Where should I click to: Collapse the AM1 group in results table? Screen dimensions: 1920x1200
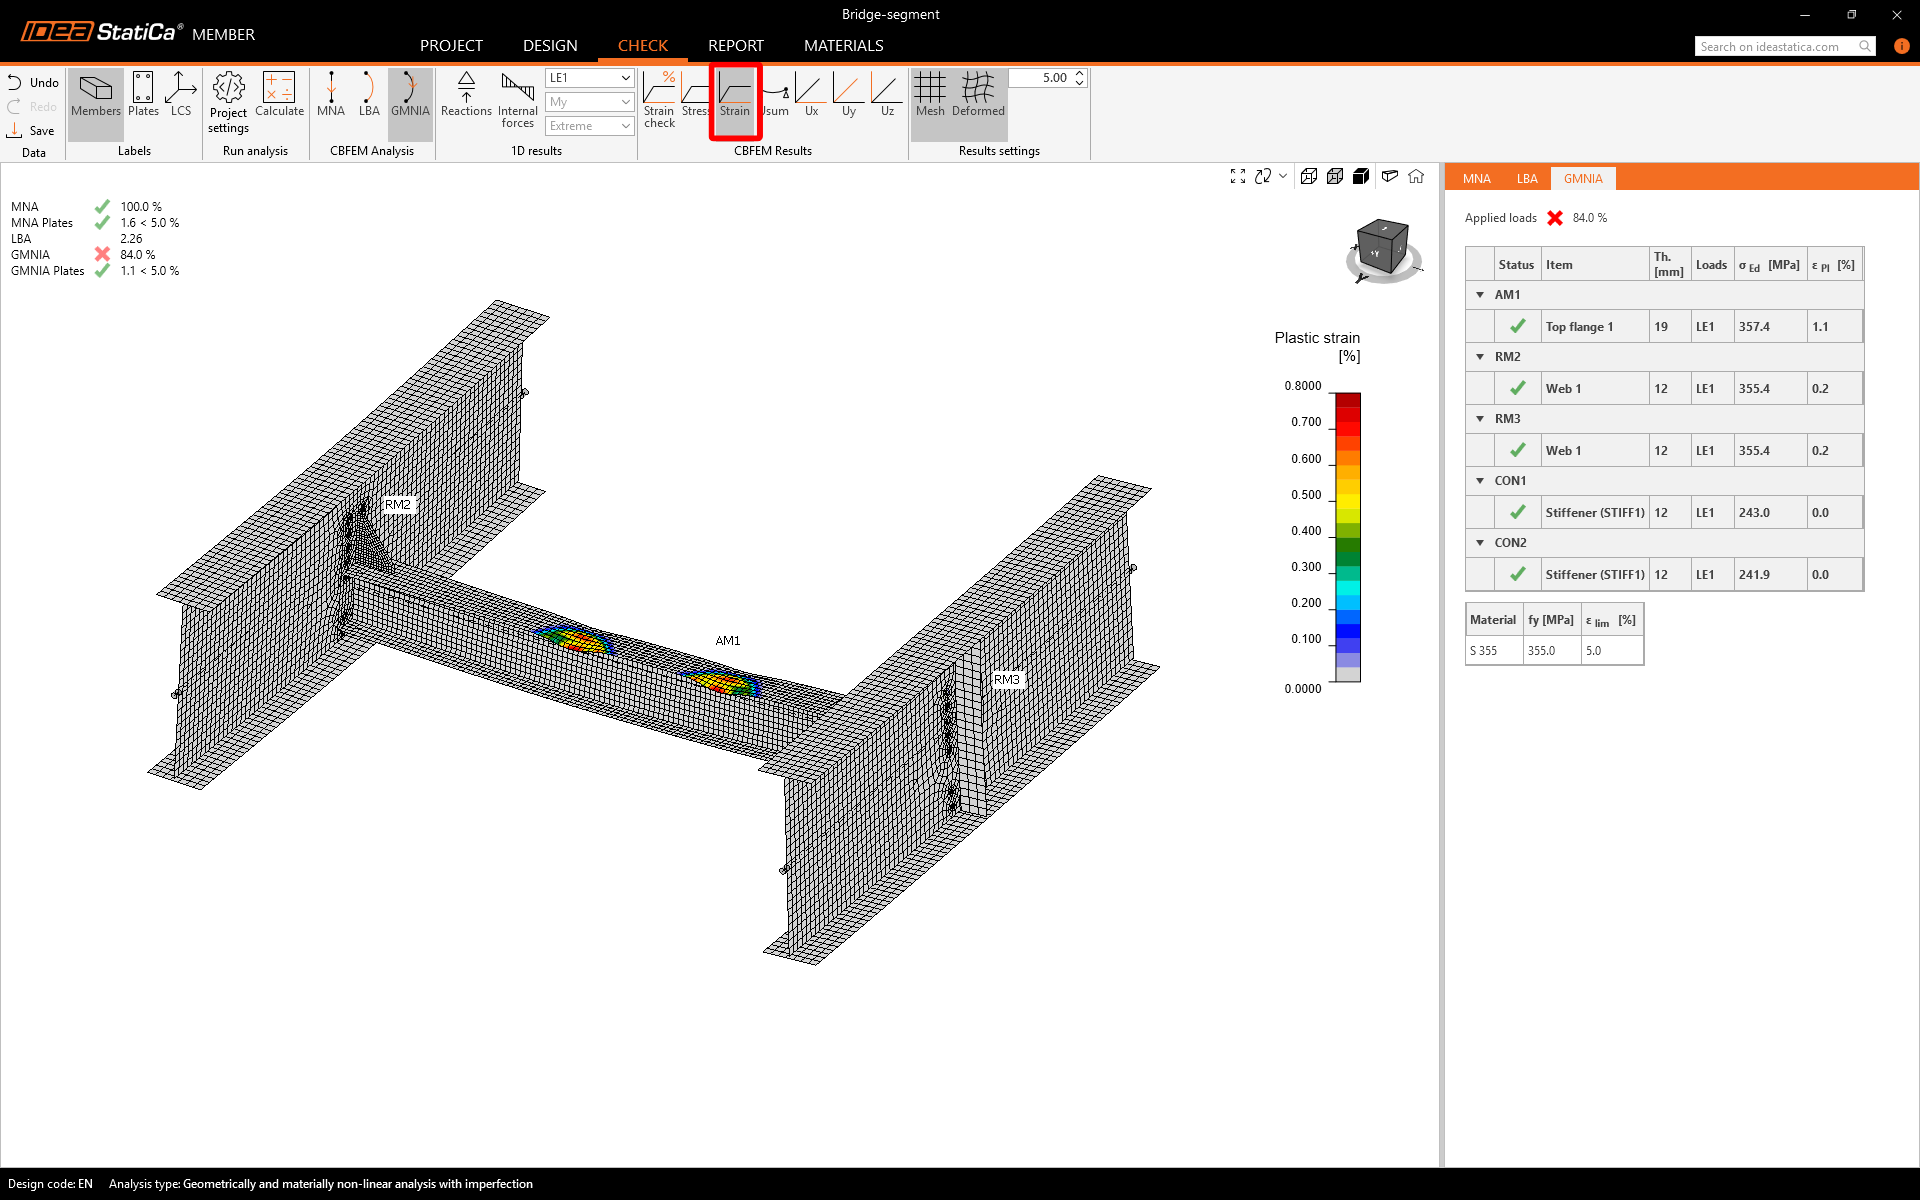pos(1480,295)
